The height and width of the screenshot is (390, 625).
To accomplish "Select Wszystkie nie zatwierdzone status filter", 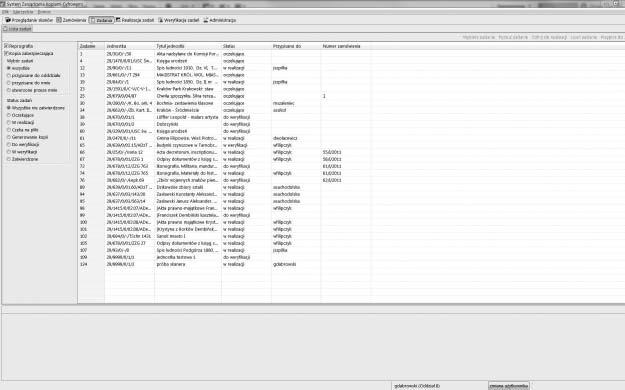I will coord(36,108).
